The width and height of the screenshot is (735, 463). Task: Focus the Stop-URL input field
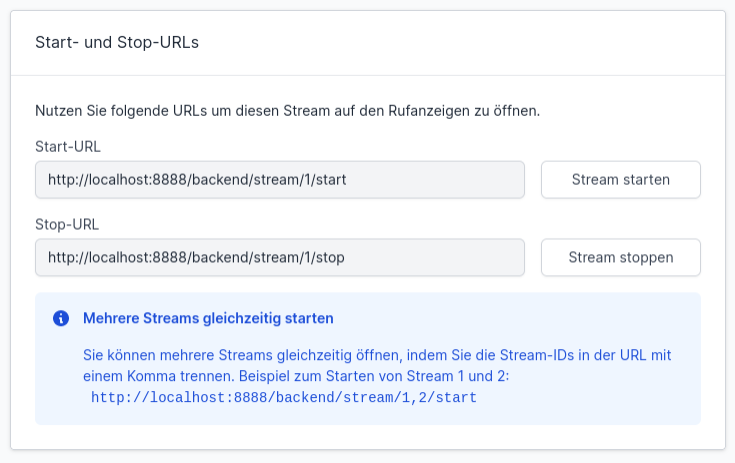(x=280, y=257)
